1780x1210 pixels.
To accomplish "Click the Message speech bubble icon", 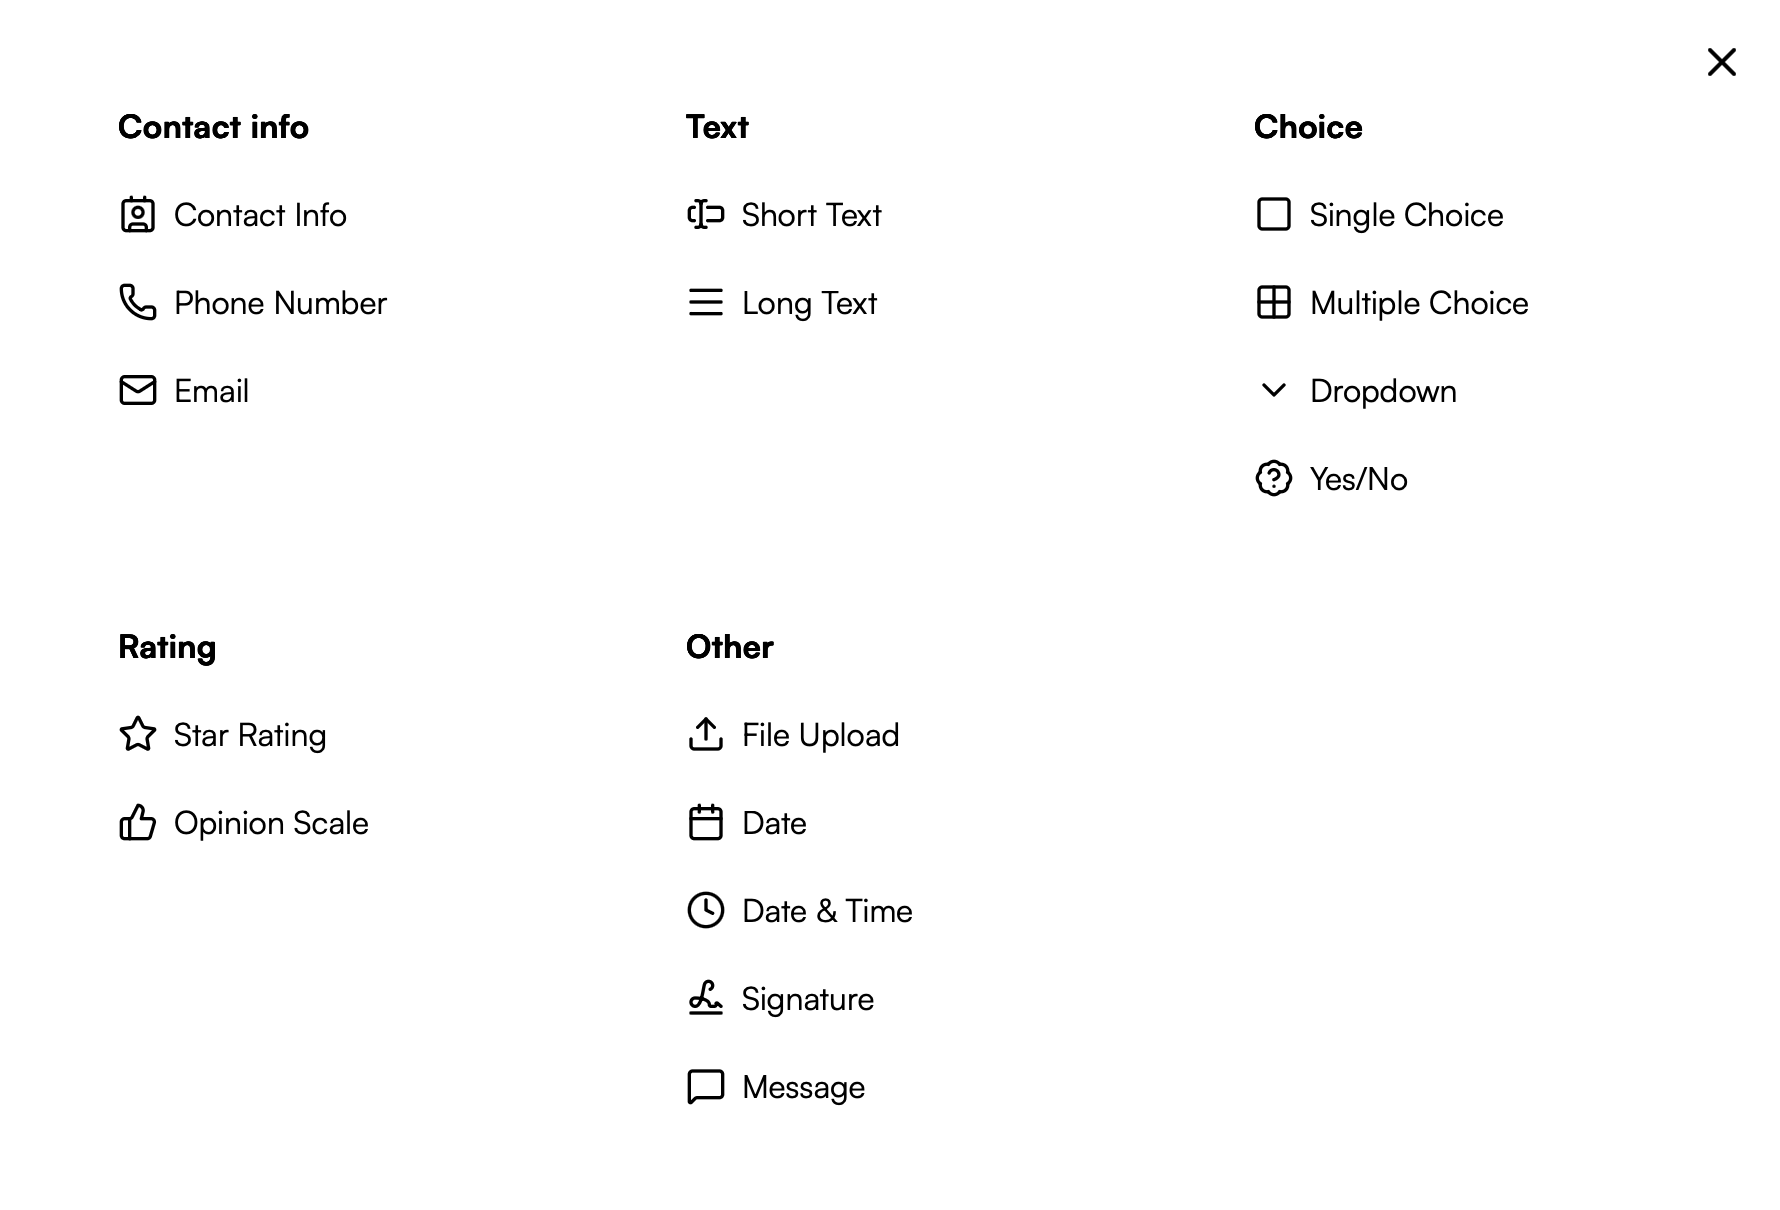I will (705, 1086).
